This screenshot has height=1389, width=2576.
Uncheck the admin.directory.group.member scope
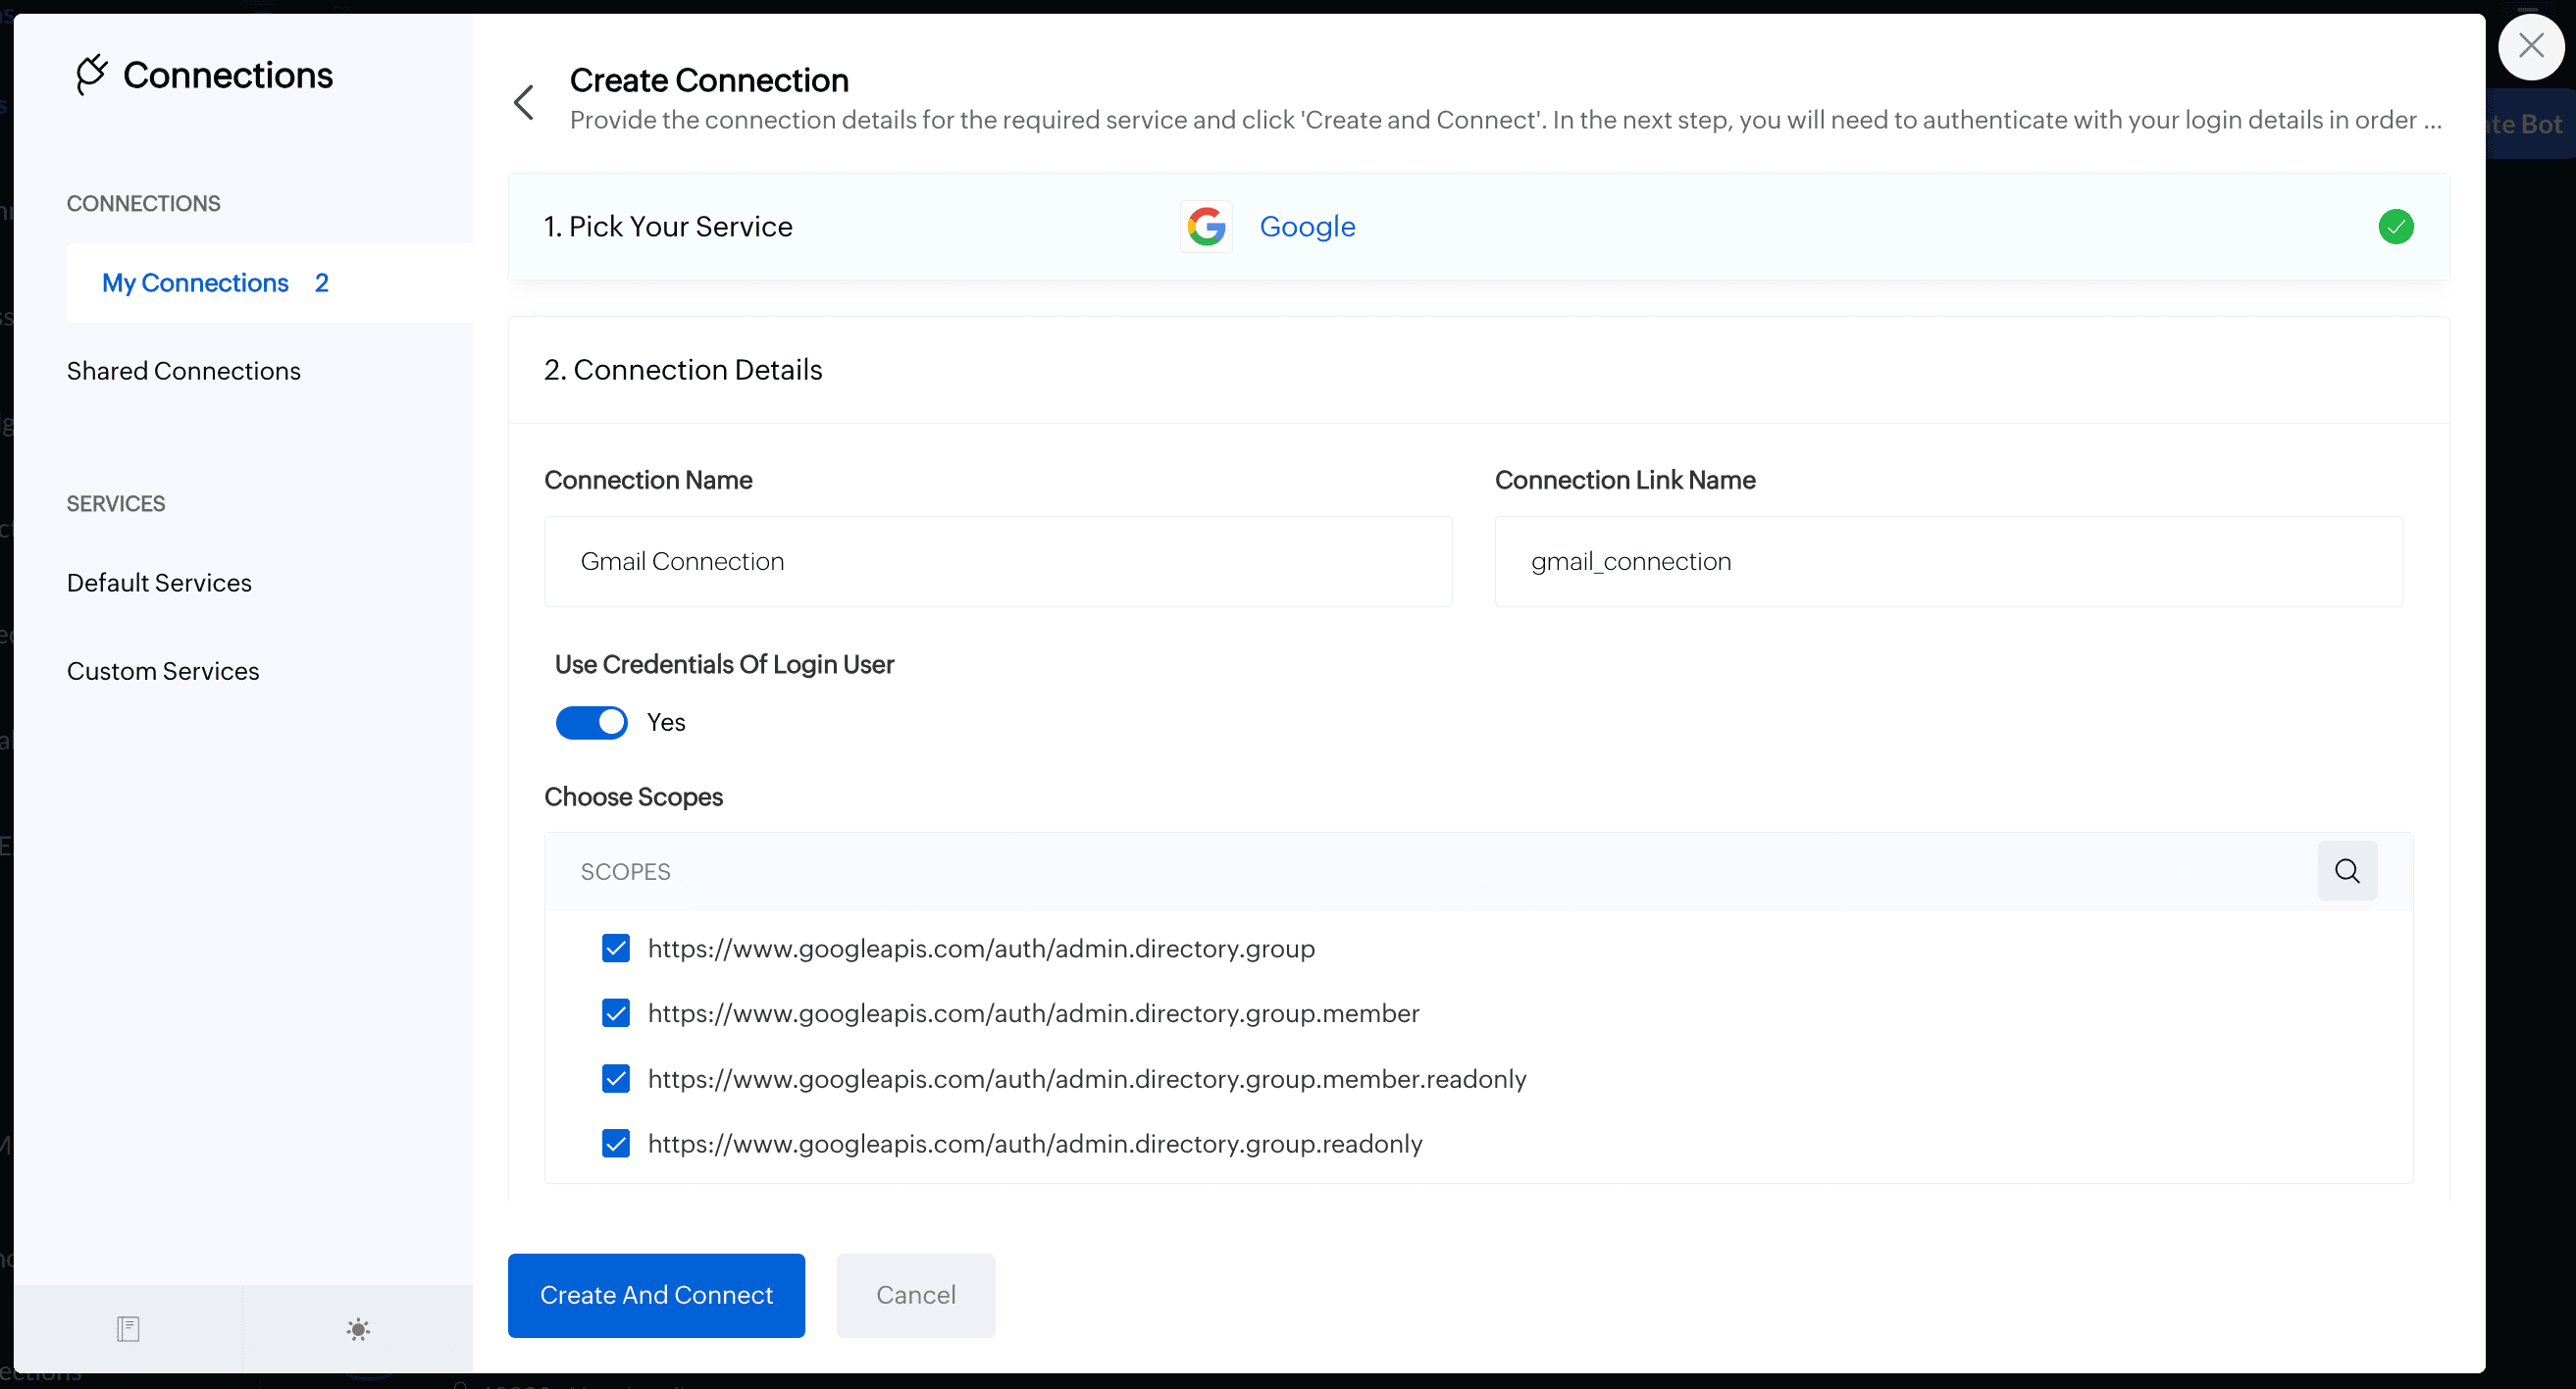[616, 1013]
